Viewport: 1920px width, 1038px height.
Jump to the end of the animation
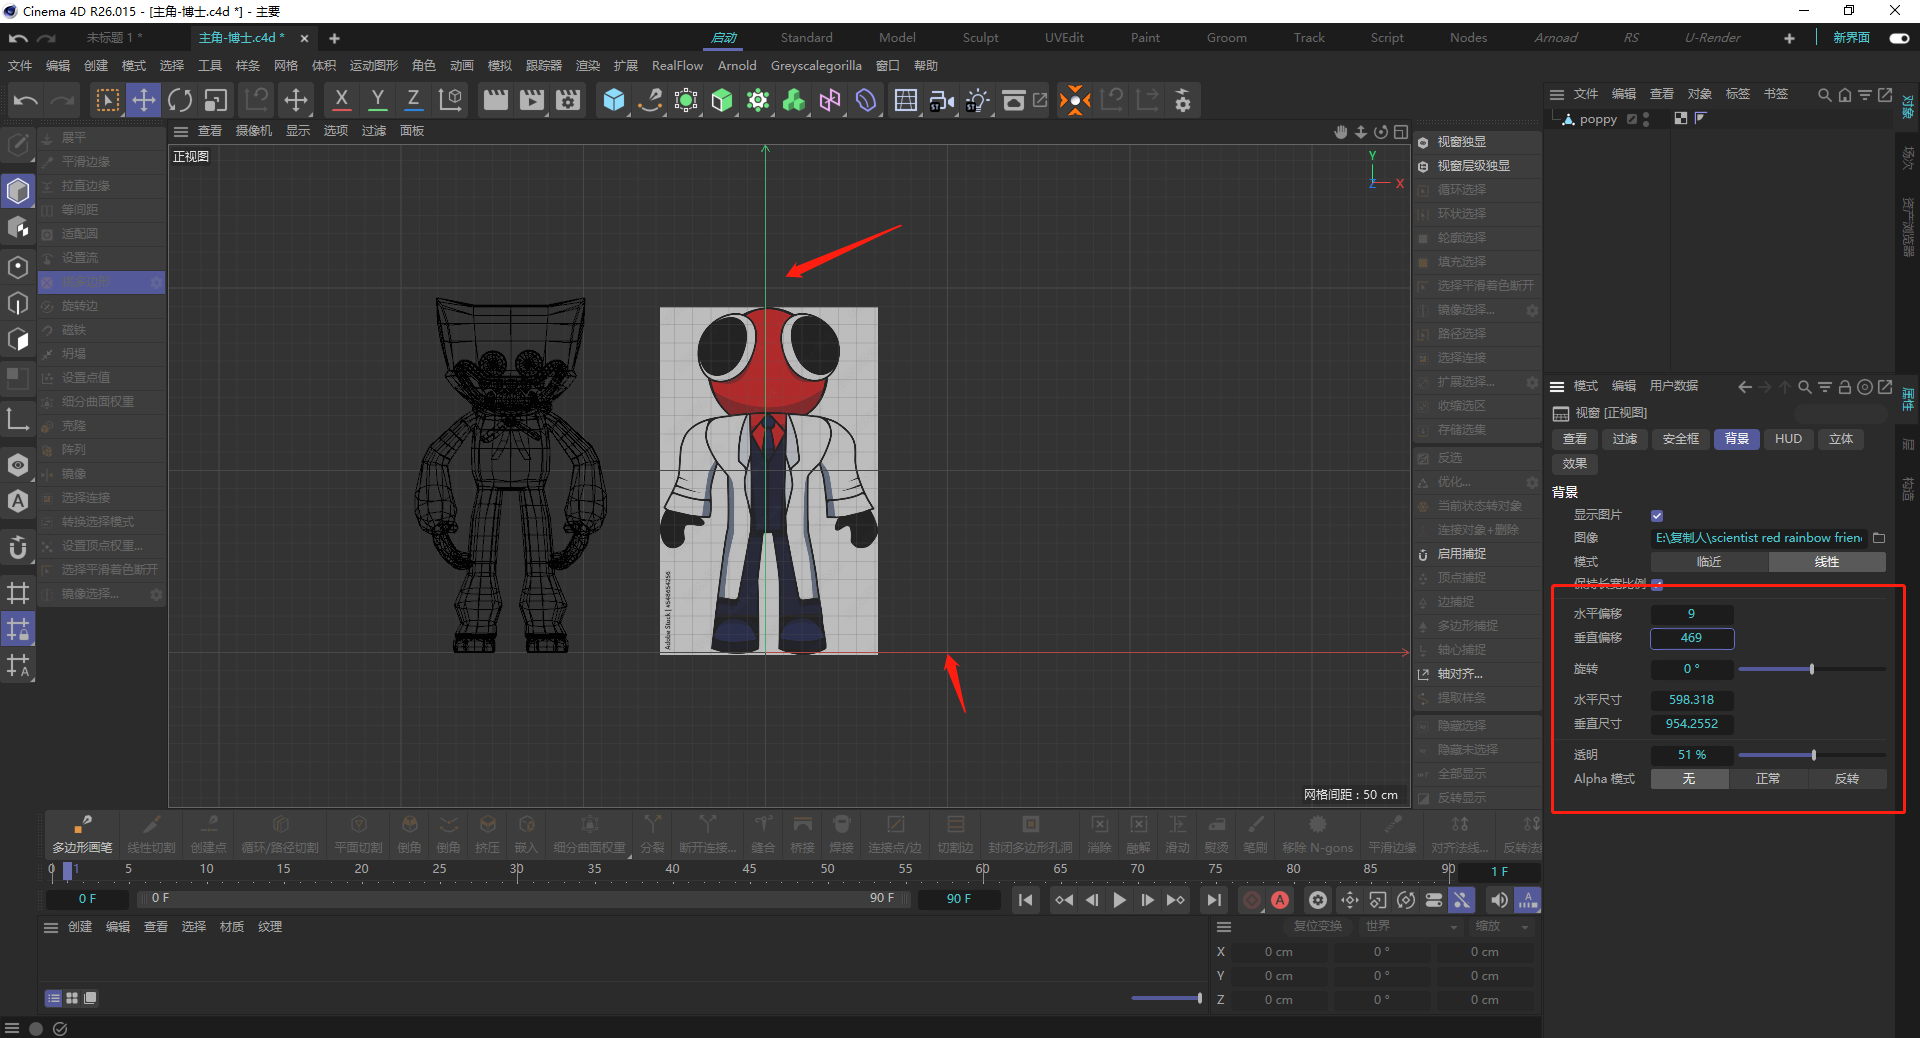(1213, 900)
